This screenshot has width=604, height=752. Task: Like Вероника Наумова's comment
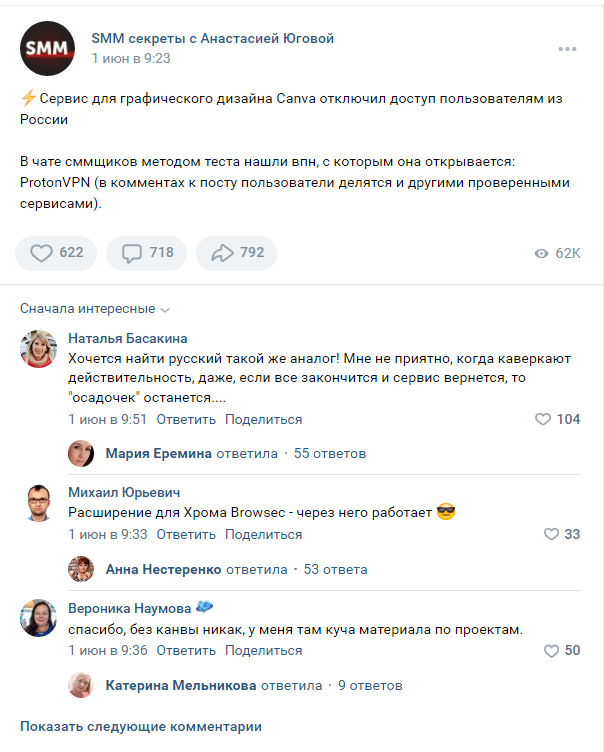click(x=562, y=651)
